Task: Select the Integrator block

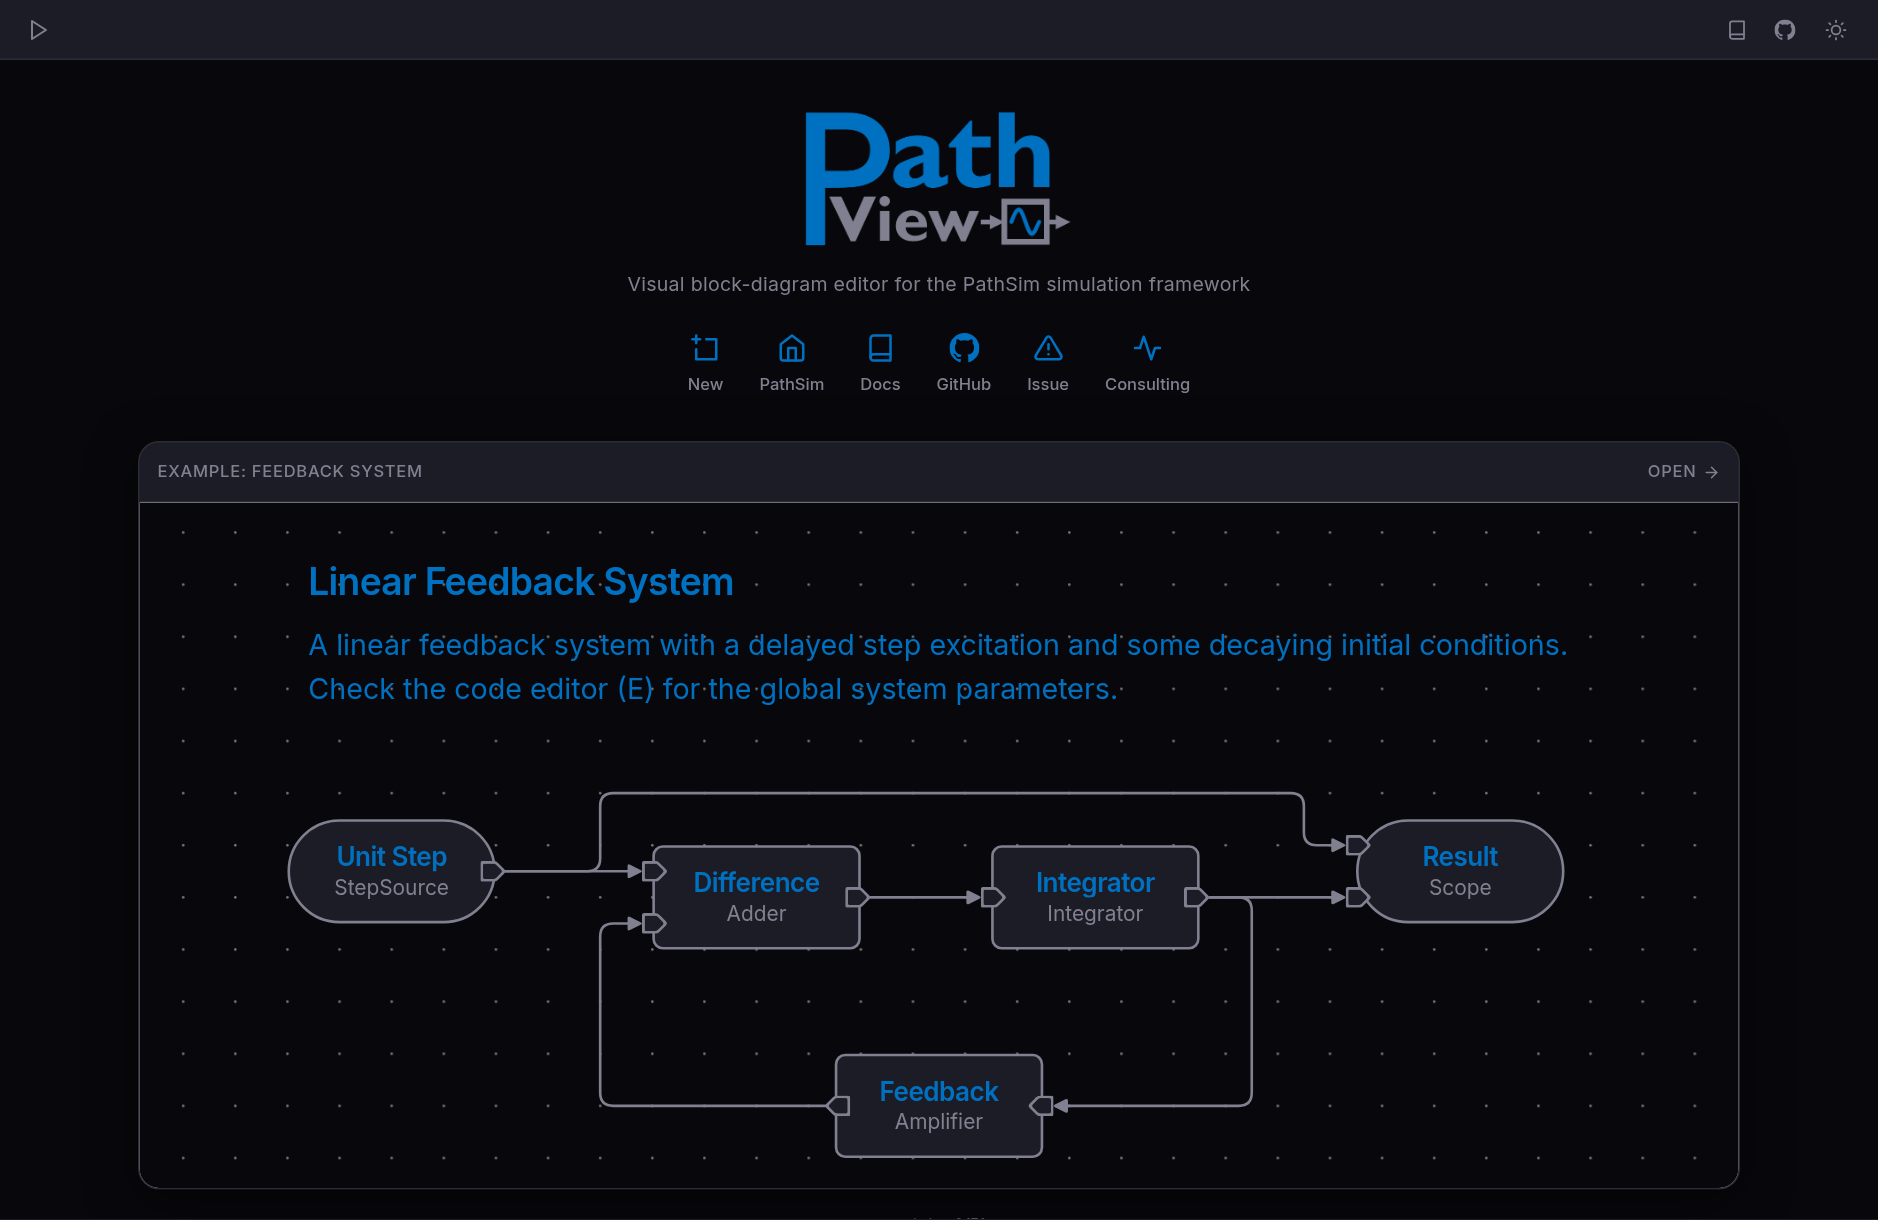Action: (1095, 897)
